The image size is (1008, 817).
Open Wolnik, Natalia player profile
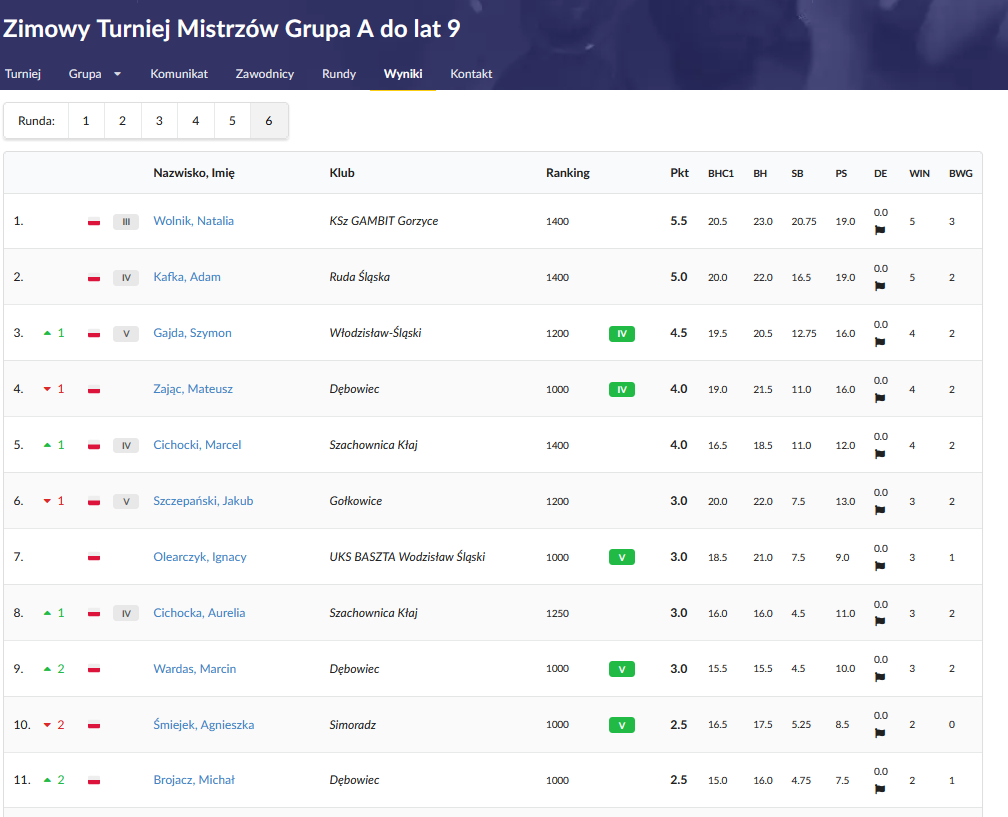click(193, 221)
